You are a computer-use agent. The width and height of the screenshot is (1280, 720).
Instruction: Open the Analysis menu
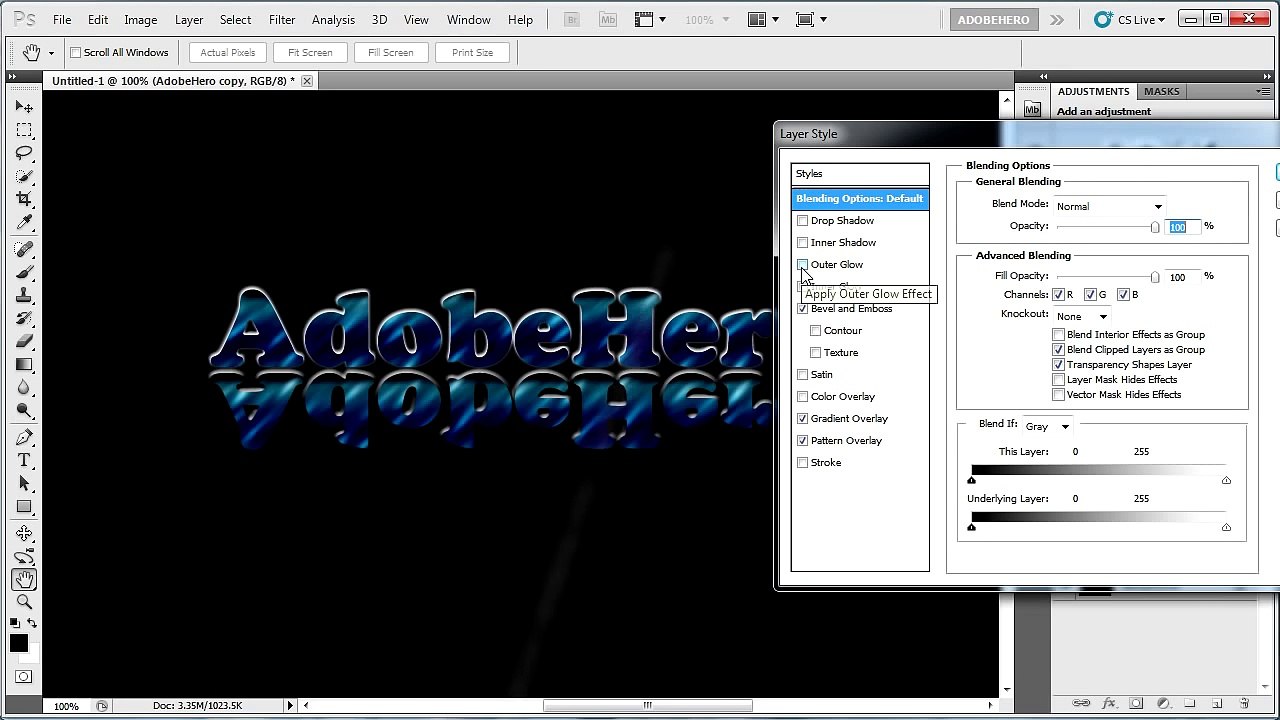pos(333,20)
